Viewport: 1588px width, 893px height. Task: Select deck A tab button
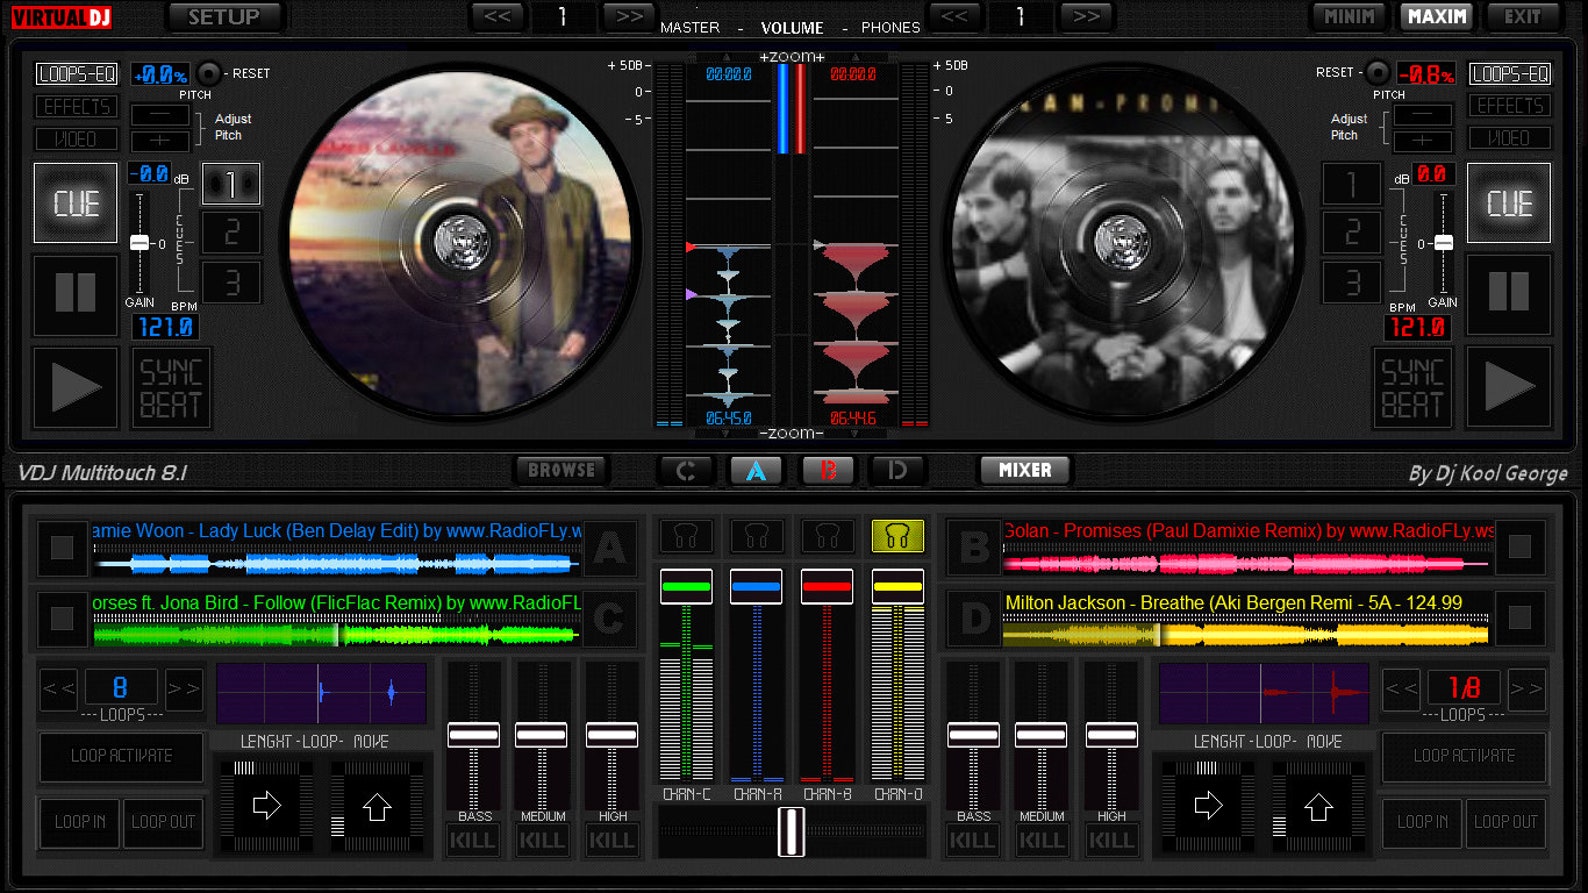pyautogui.click(x=756, y=470)
